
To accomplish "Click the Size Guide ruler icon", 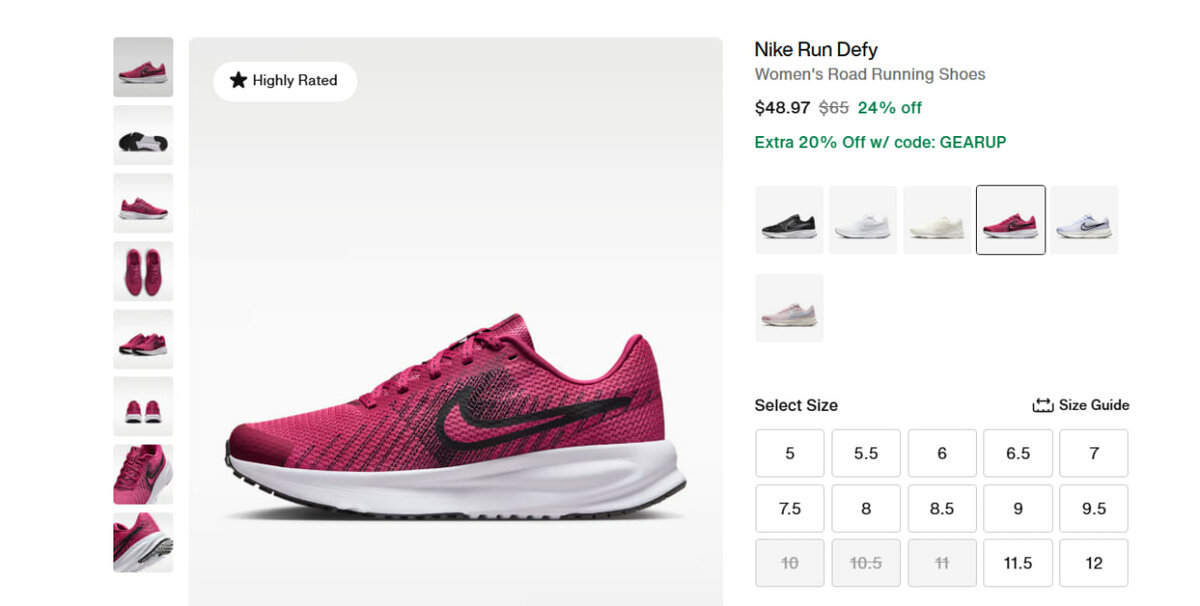I will [1043, 405].
